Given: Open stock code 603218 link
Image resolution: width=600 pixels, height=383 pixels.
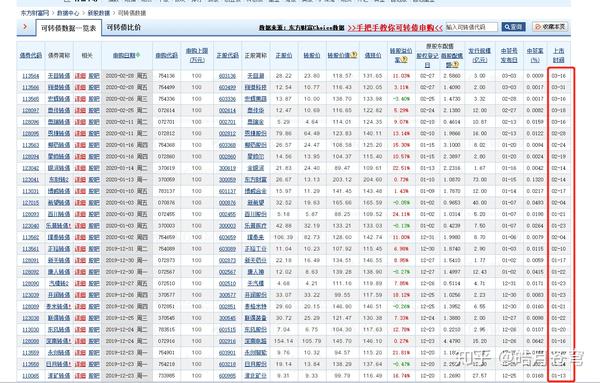Looking at the screenshot, I should [x=227, y=364].
